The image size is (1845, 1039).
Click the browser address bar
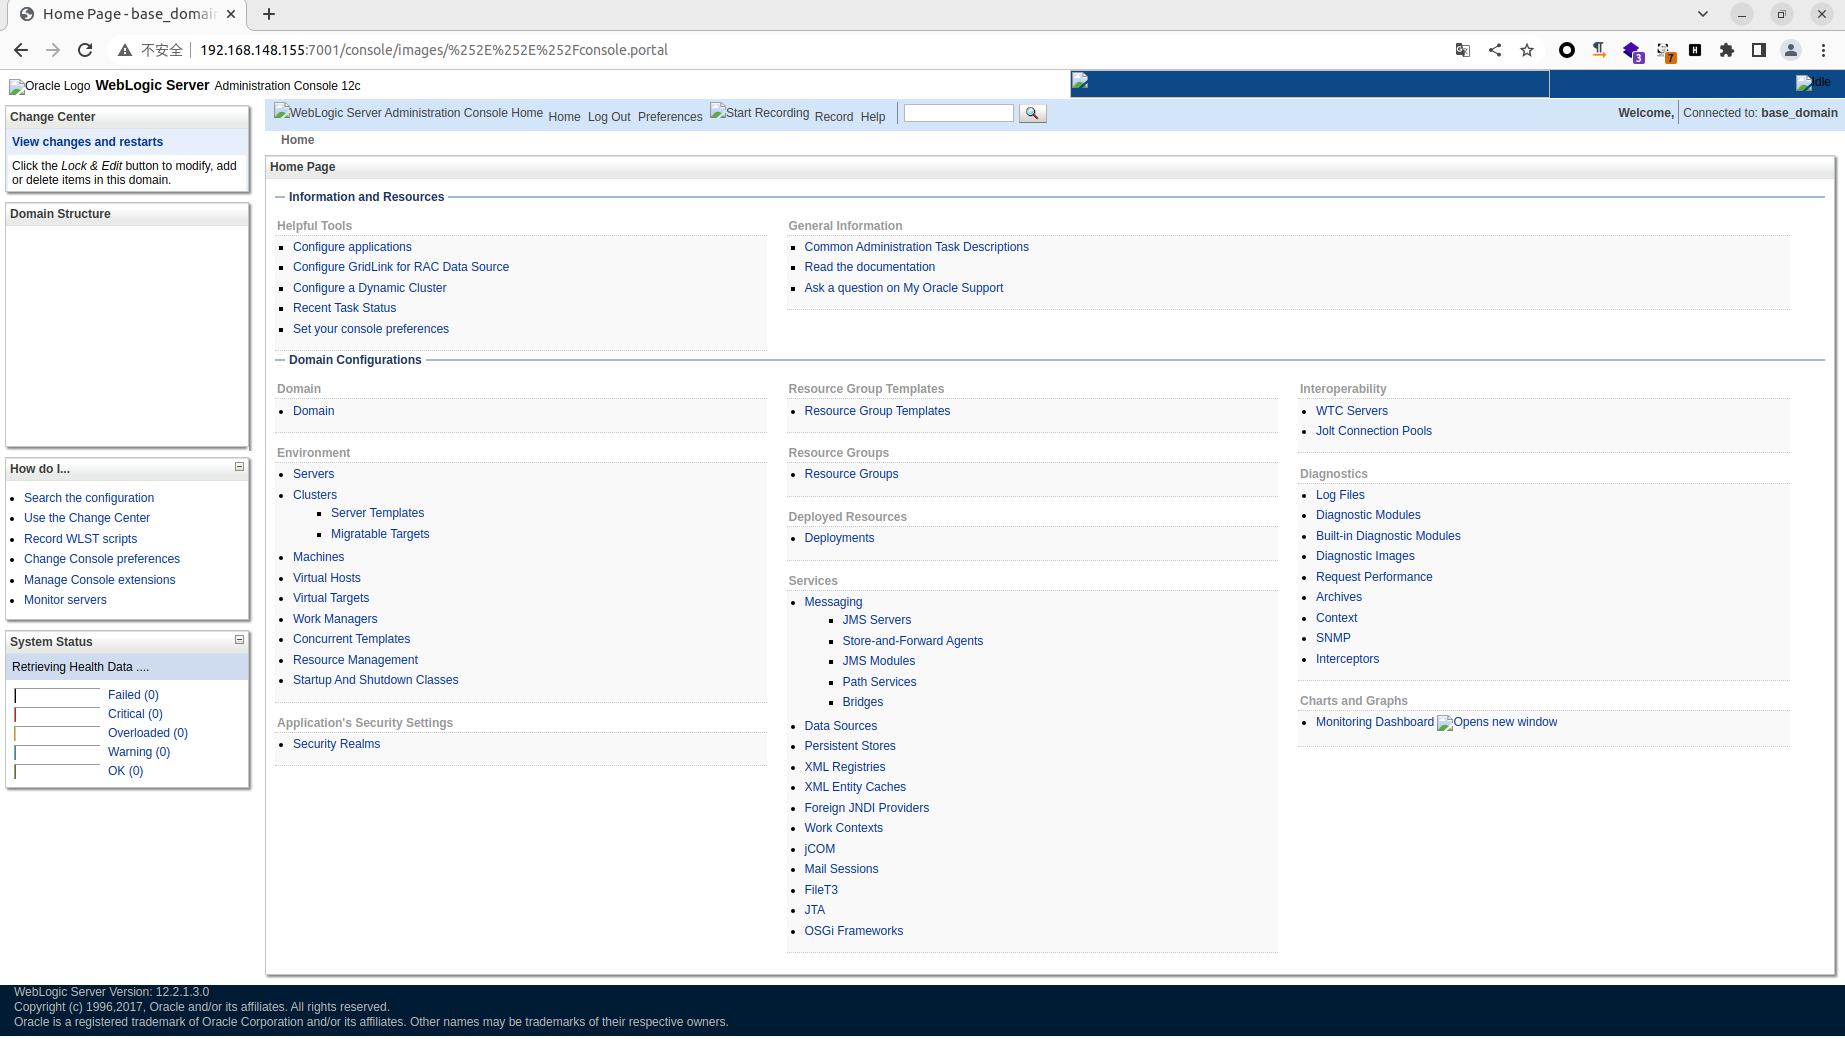coord(780,50)
